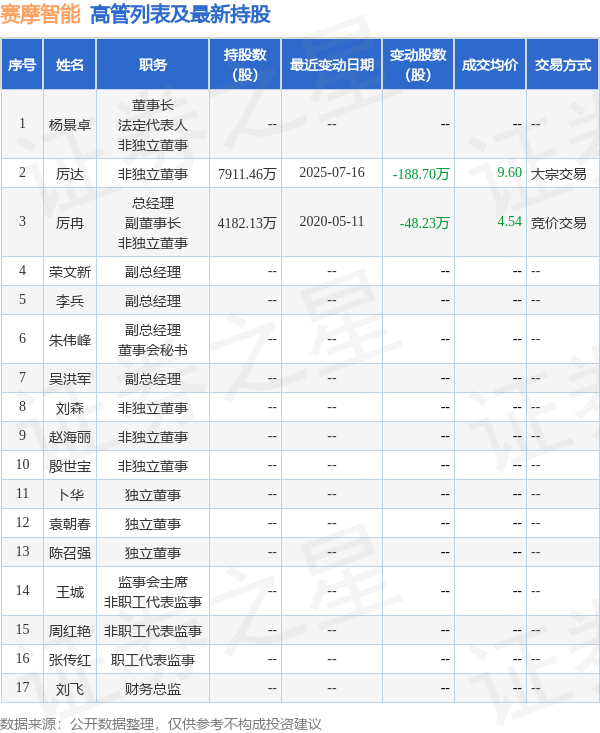Select the name 袁朝春
600x733 pixels.
click(x=70, y=524)
